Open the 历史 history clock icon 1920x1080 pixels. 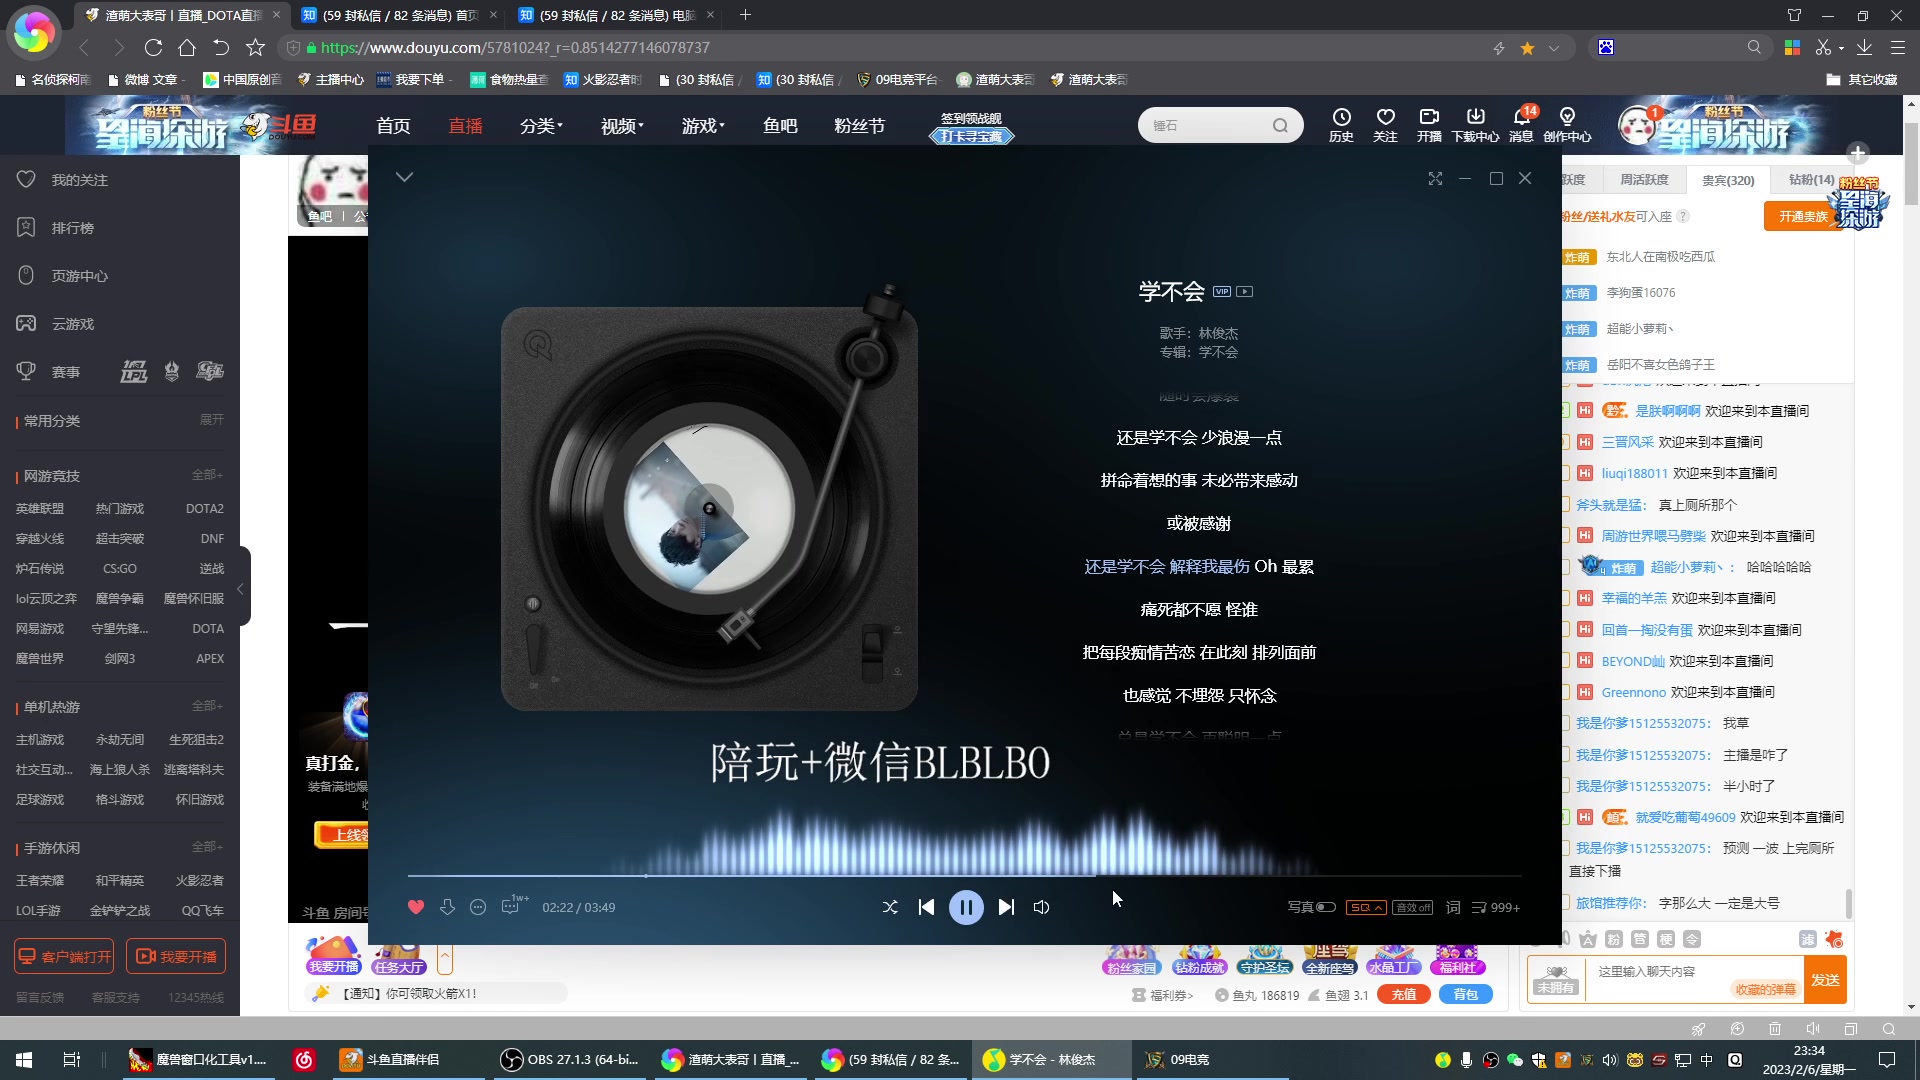[x=1341, y=125]
